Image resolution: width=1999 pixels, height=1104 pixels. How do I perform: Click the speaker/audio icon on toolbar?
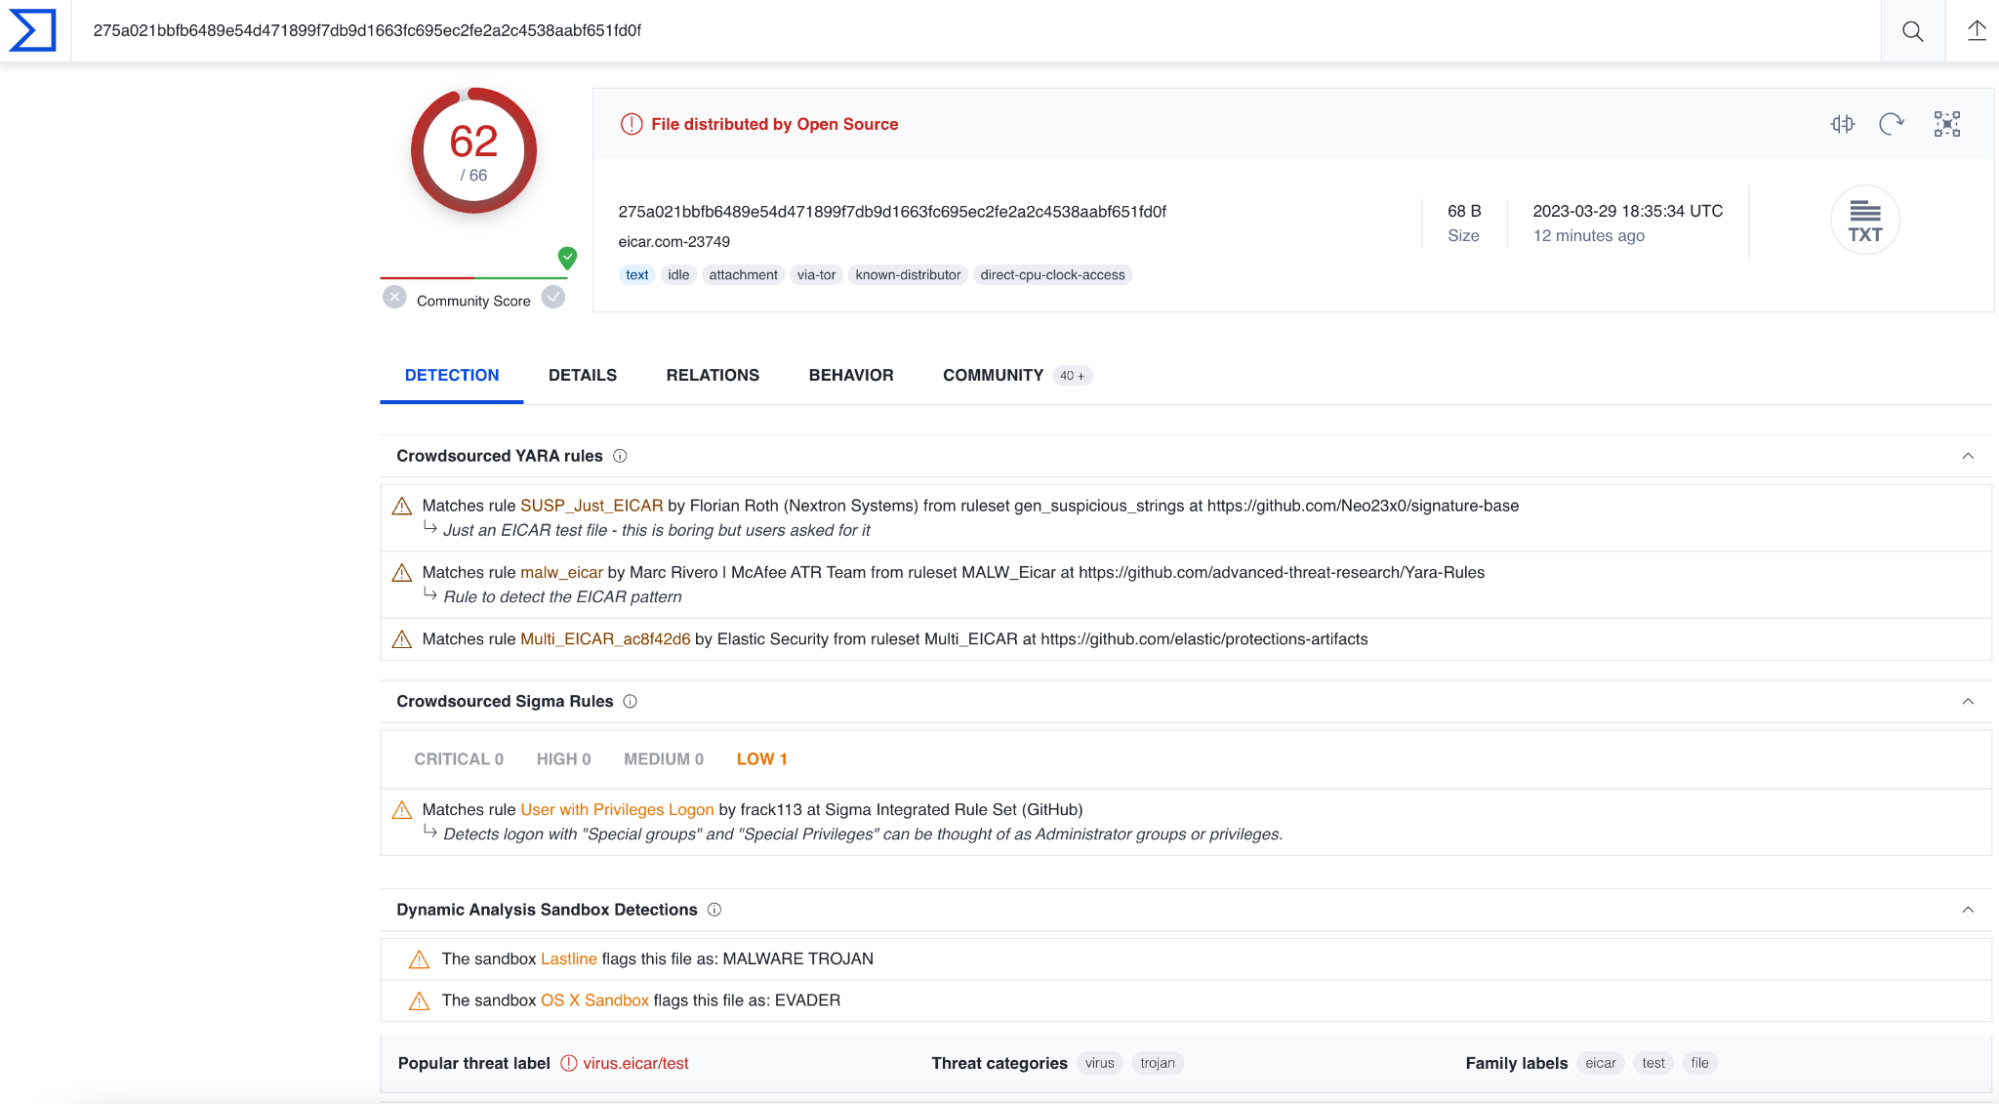click(x=1843, y=124)
